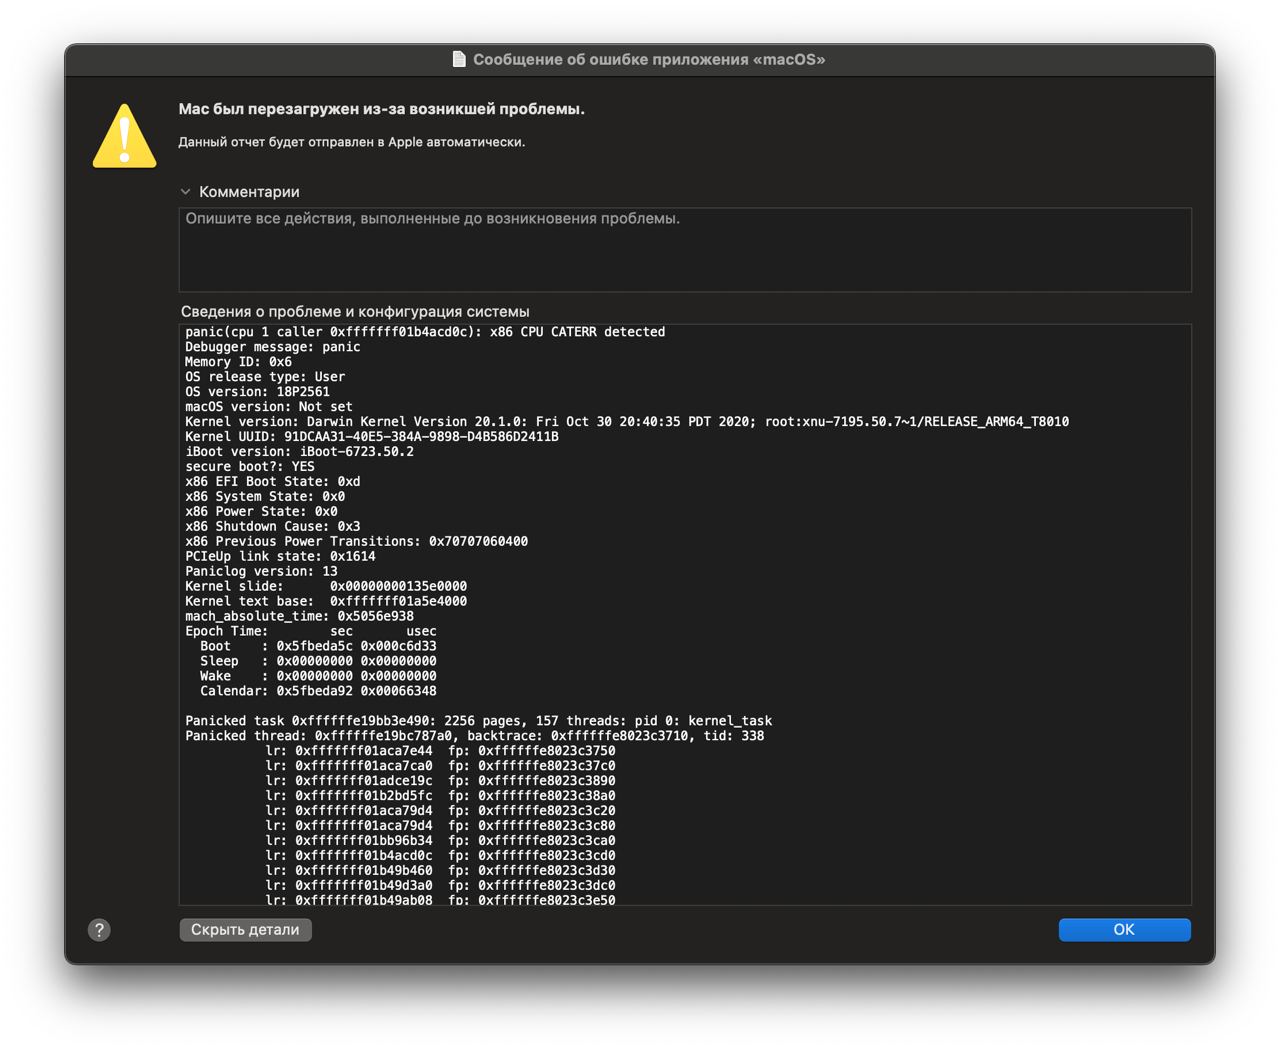Click the 'x86 Shutdown Cause: 0x3' line

273,527
